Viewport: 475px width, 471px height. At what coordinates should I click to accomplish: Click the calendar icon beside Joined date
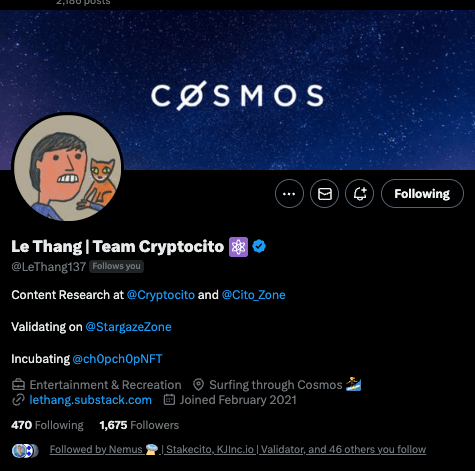click(169, 399)
